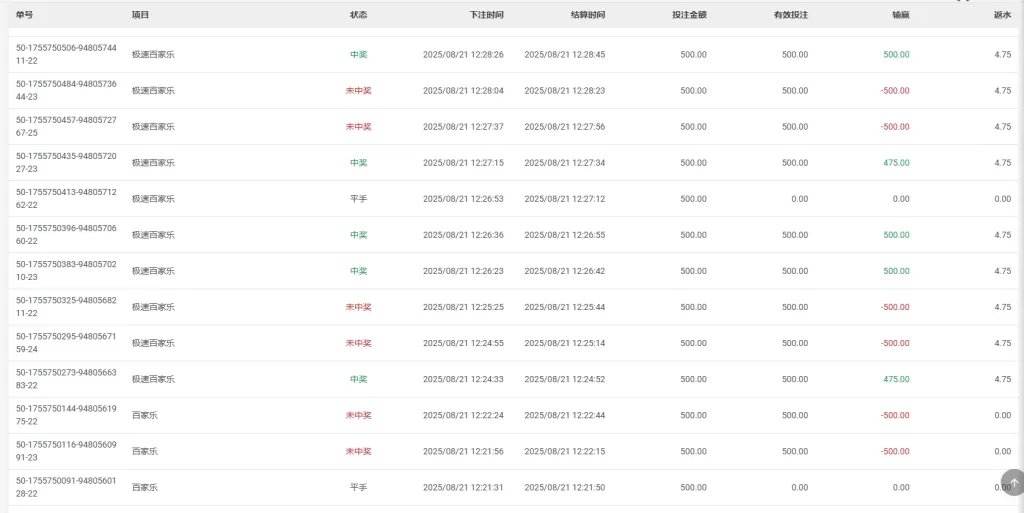The width and height of the screenshot is (1024, 513).
Task: Click the 结算时间 column header
Action: coord(588,14)
